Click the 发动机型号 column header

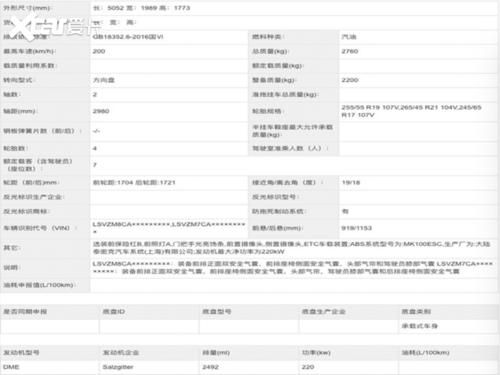pyautogui.click(x=21, y=352)
